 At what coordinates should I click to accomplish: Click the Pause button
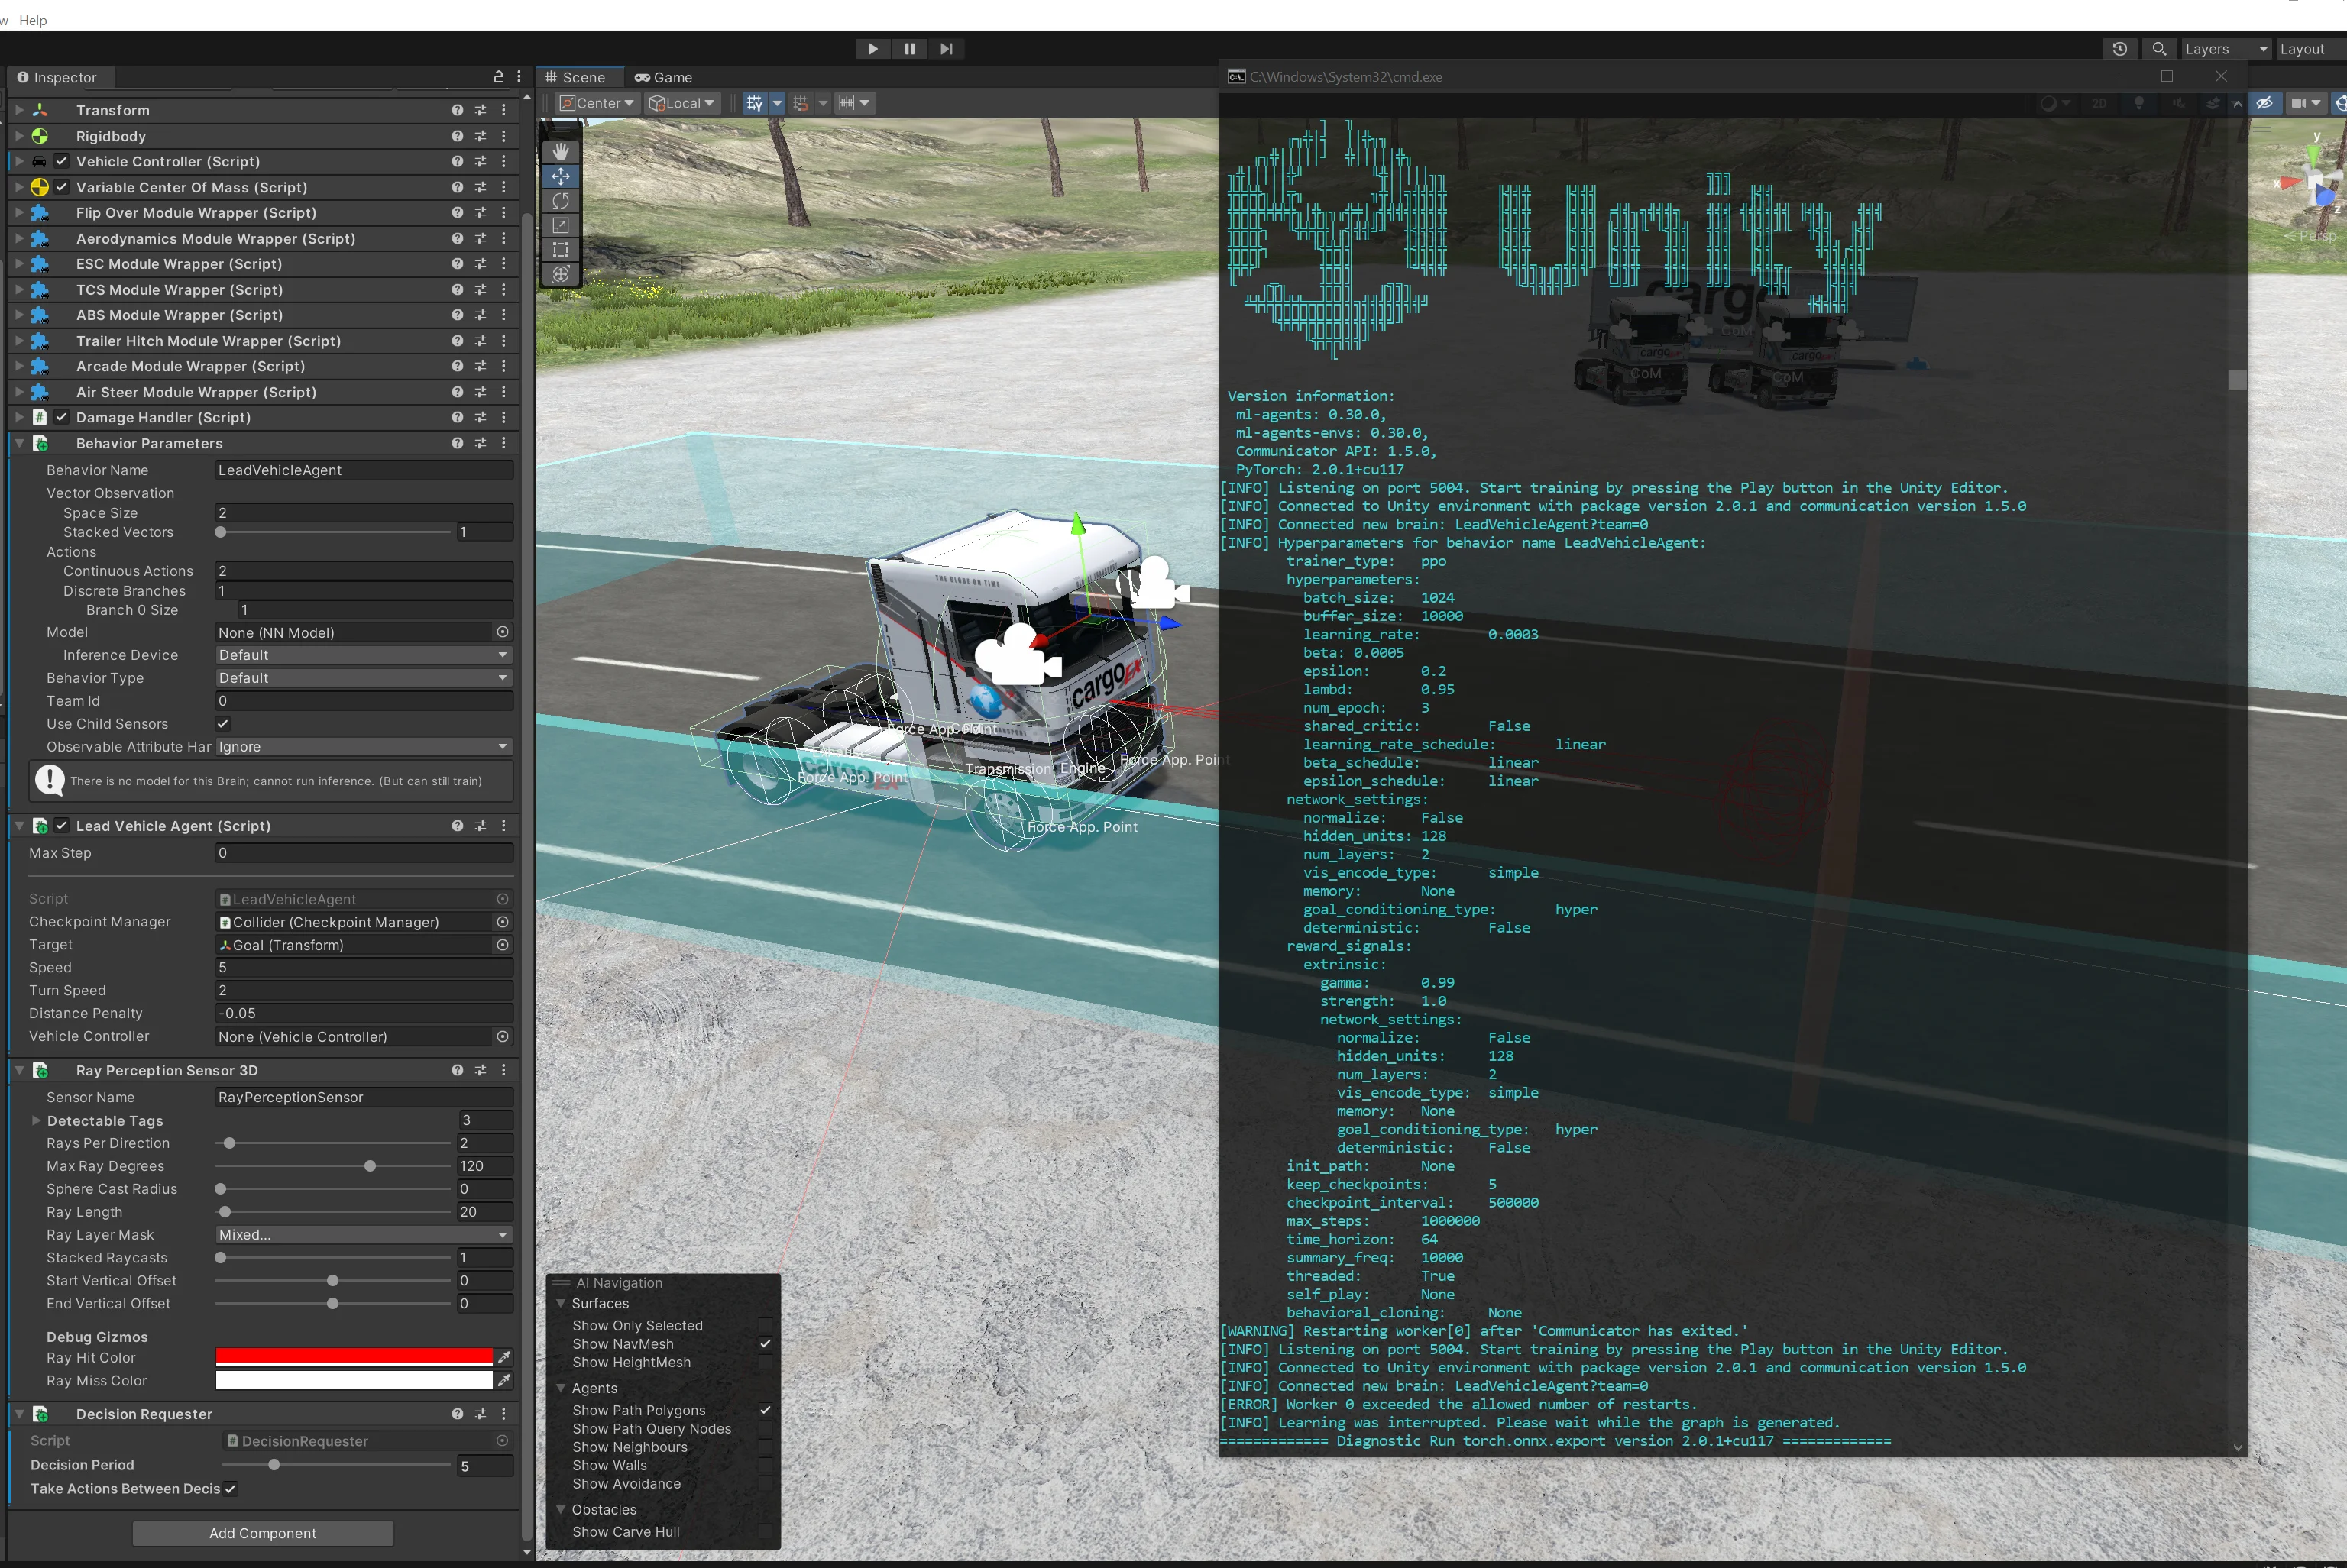tap(909, 49)
